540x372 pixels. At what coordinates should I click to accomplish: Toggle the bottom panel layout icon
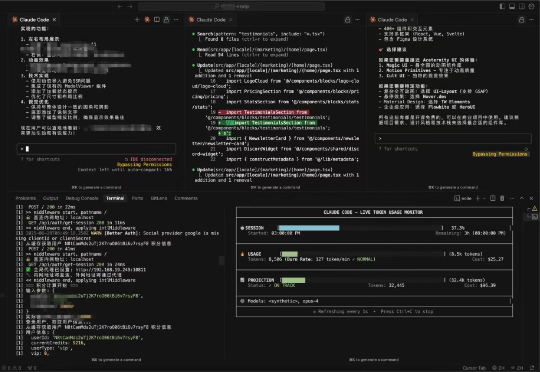click(512, 6)
